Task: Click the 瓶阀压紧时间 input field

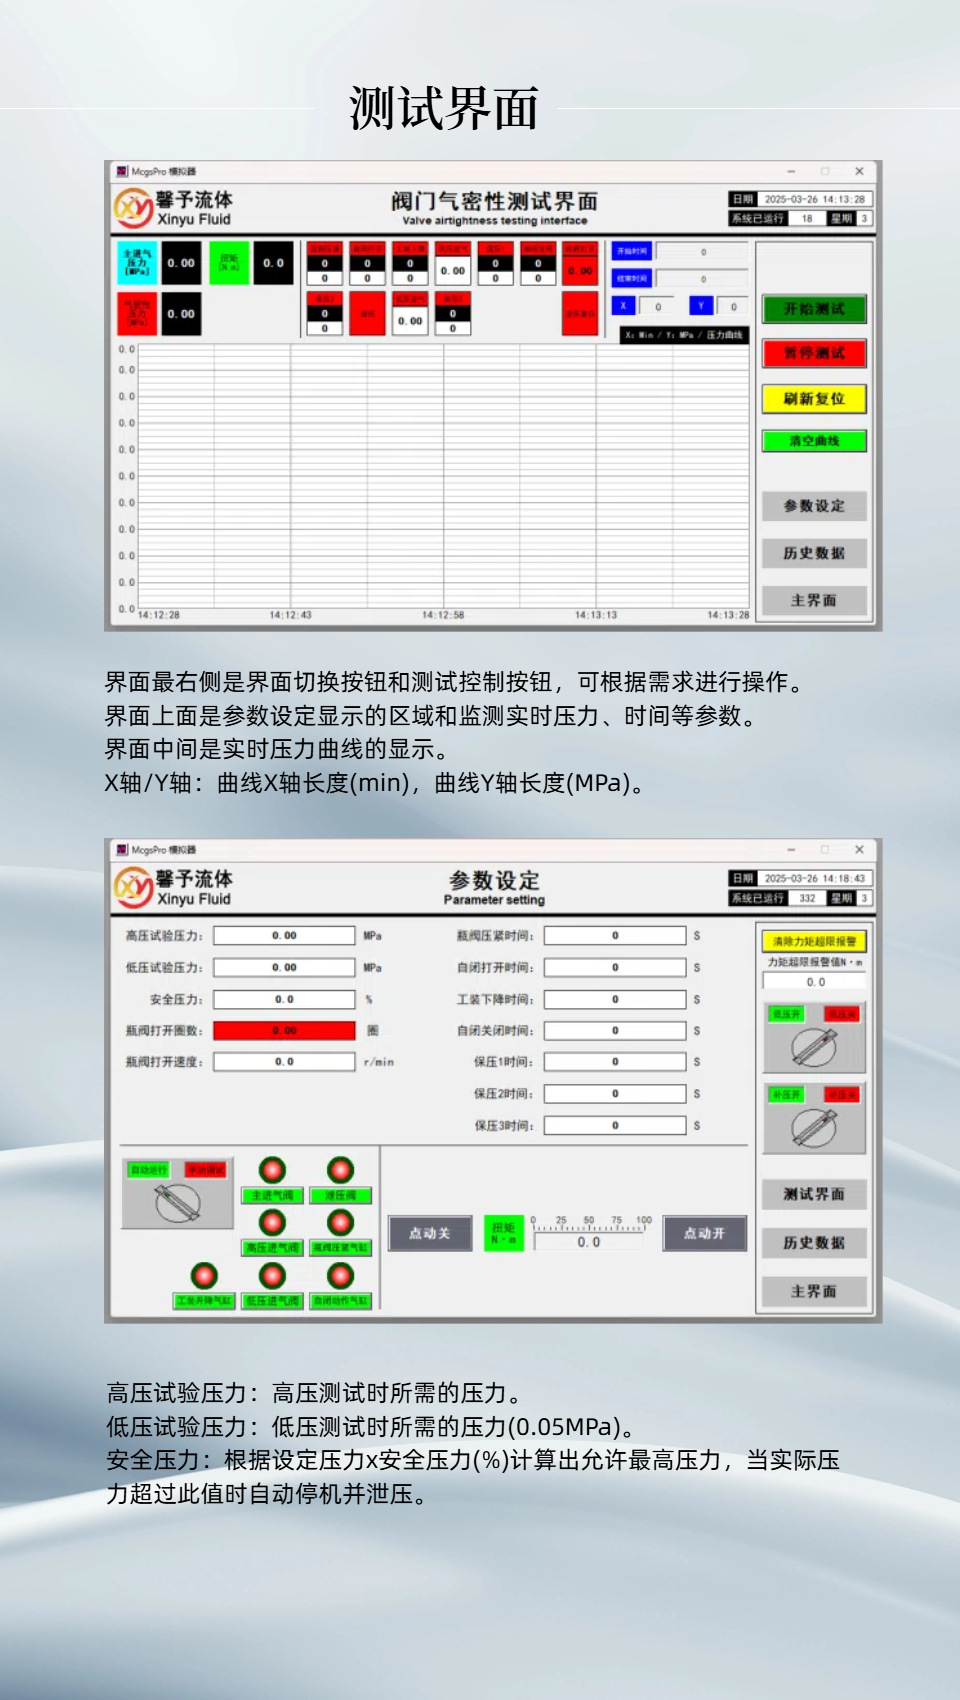Action: [x=615, y=936]
